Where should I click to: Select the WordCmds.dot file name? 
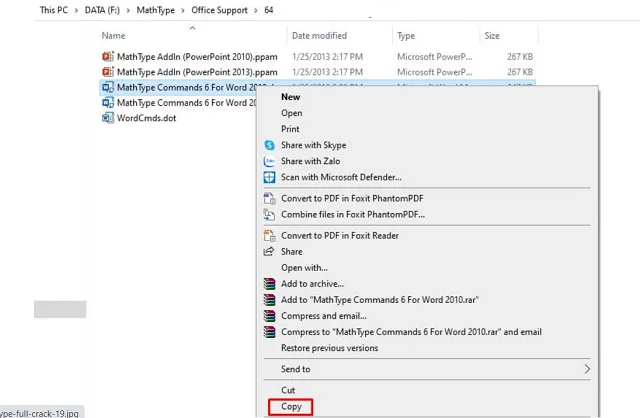(147, 118)
